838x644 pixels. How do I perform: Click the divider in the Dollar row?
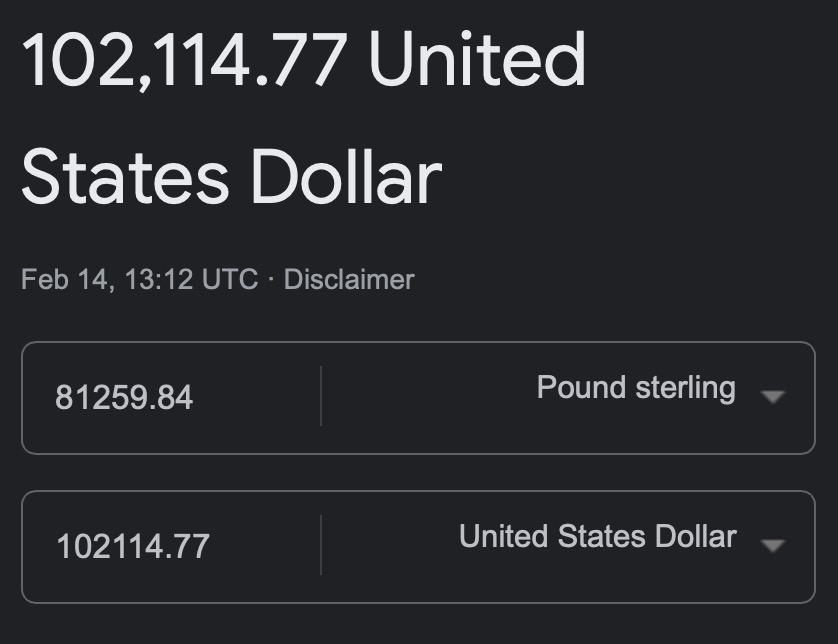pyautogui.click(x=321, y=545)
